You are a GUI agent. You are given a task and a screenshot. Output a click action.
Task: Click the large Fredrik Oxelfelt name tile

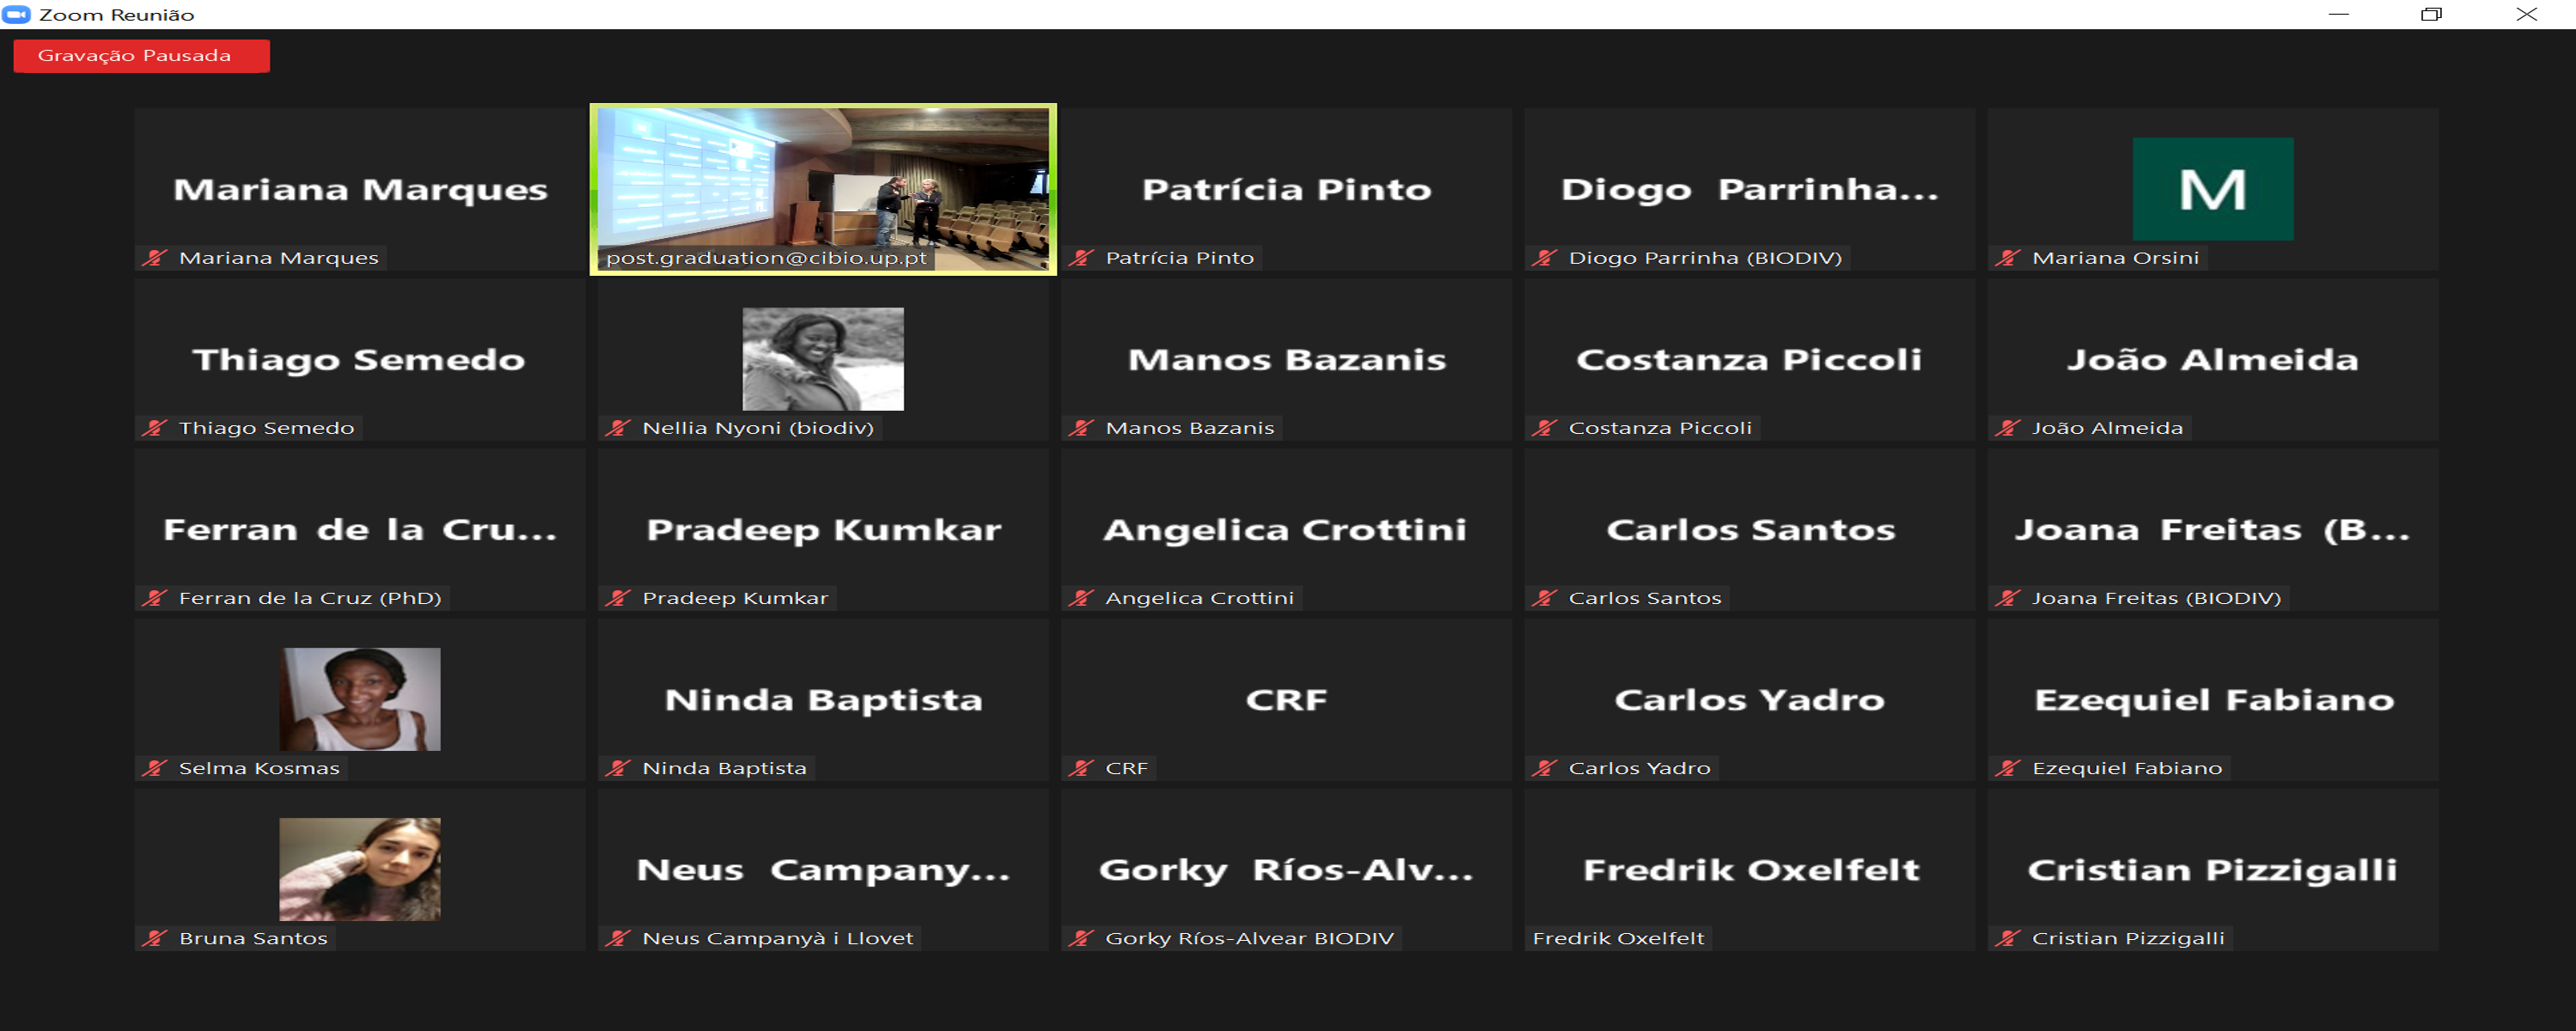[x=1750, y=869]
